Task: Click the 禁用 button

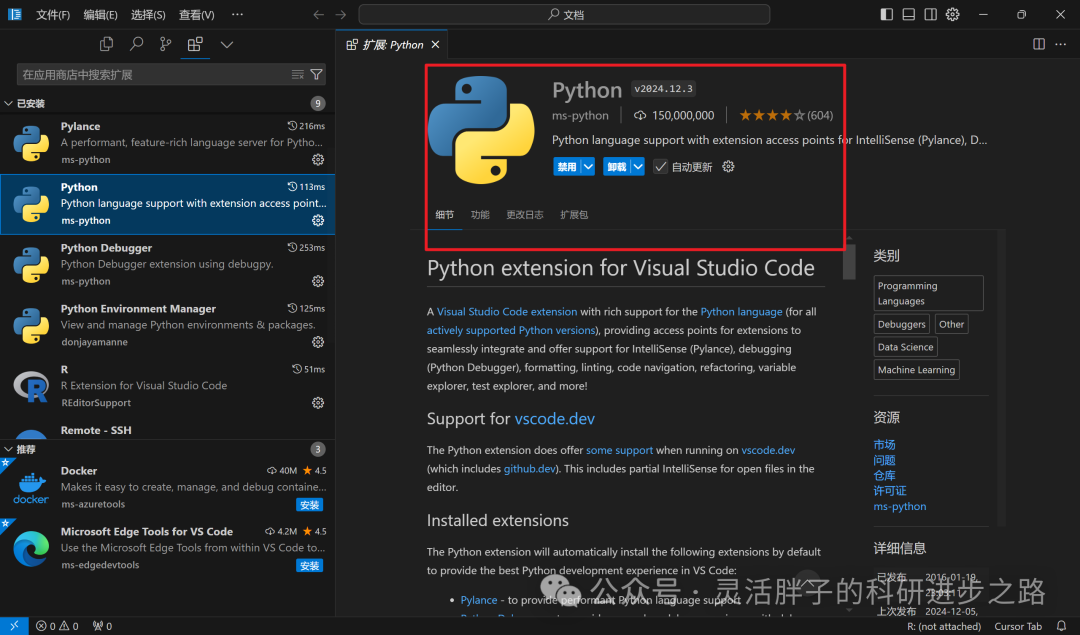Action: [567, 167]
